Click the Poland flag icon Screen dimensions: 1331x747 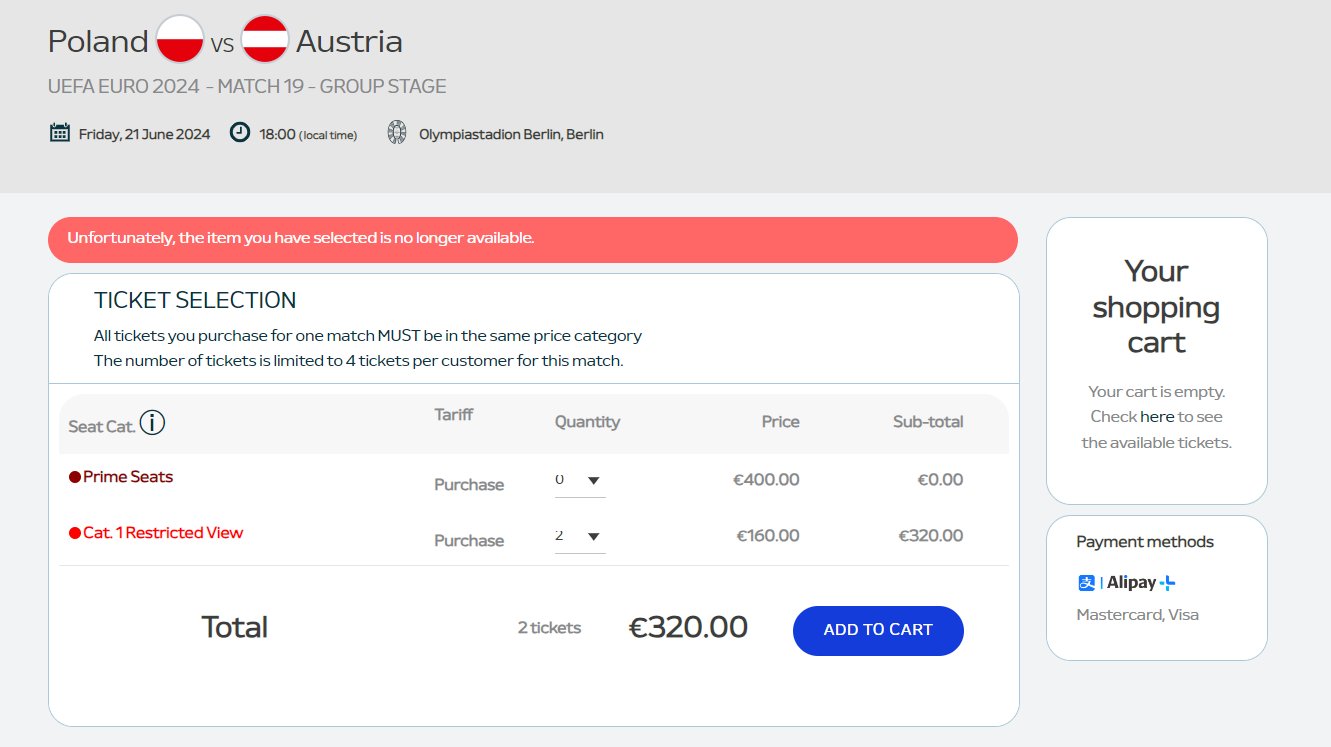(180, 40)
